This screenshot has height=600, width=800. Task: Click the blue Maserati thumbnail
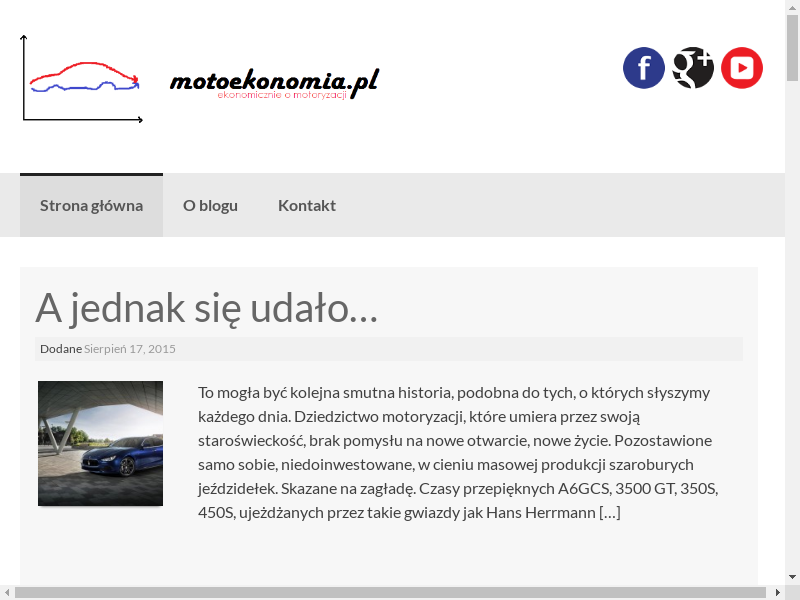tap(100, 443)
